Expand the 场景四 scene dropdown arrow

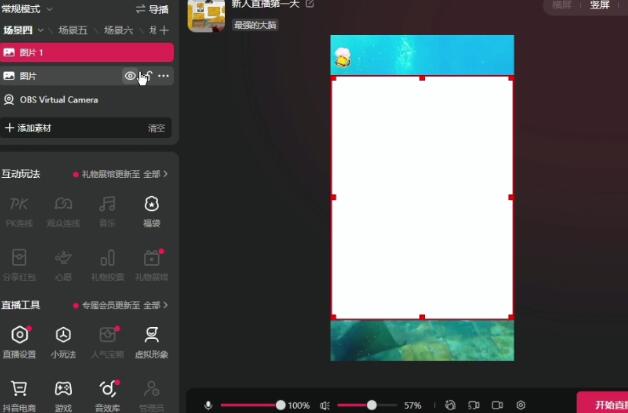click(41, 30)
